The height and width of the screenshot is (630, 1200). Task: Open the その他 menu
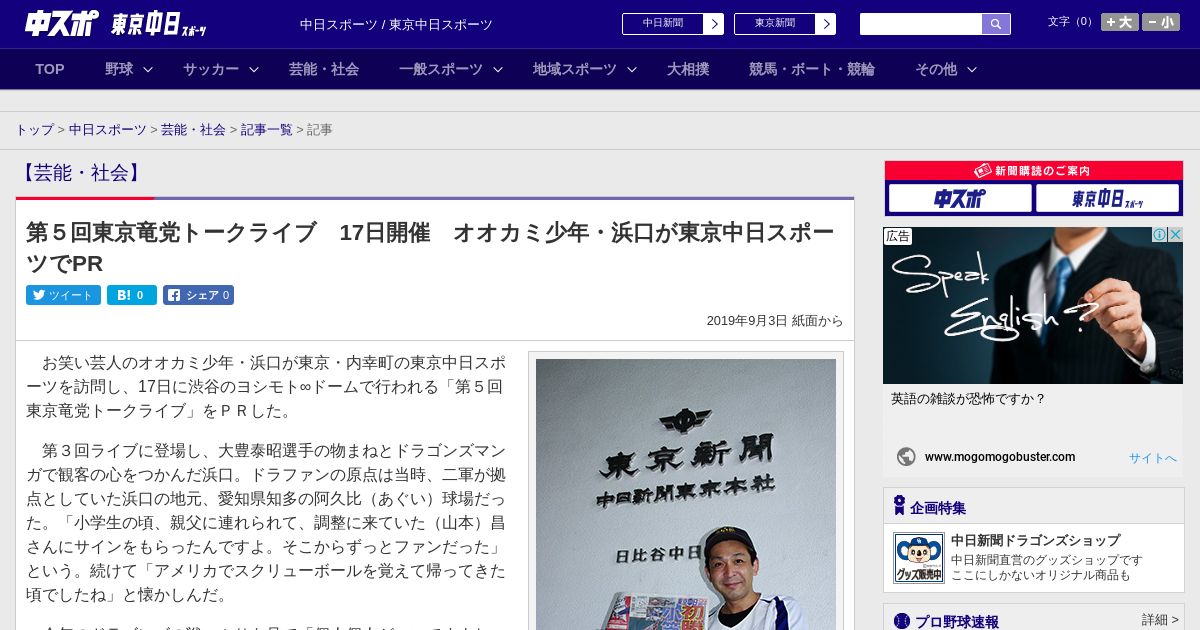click(x=936, y=69)
